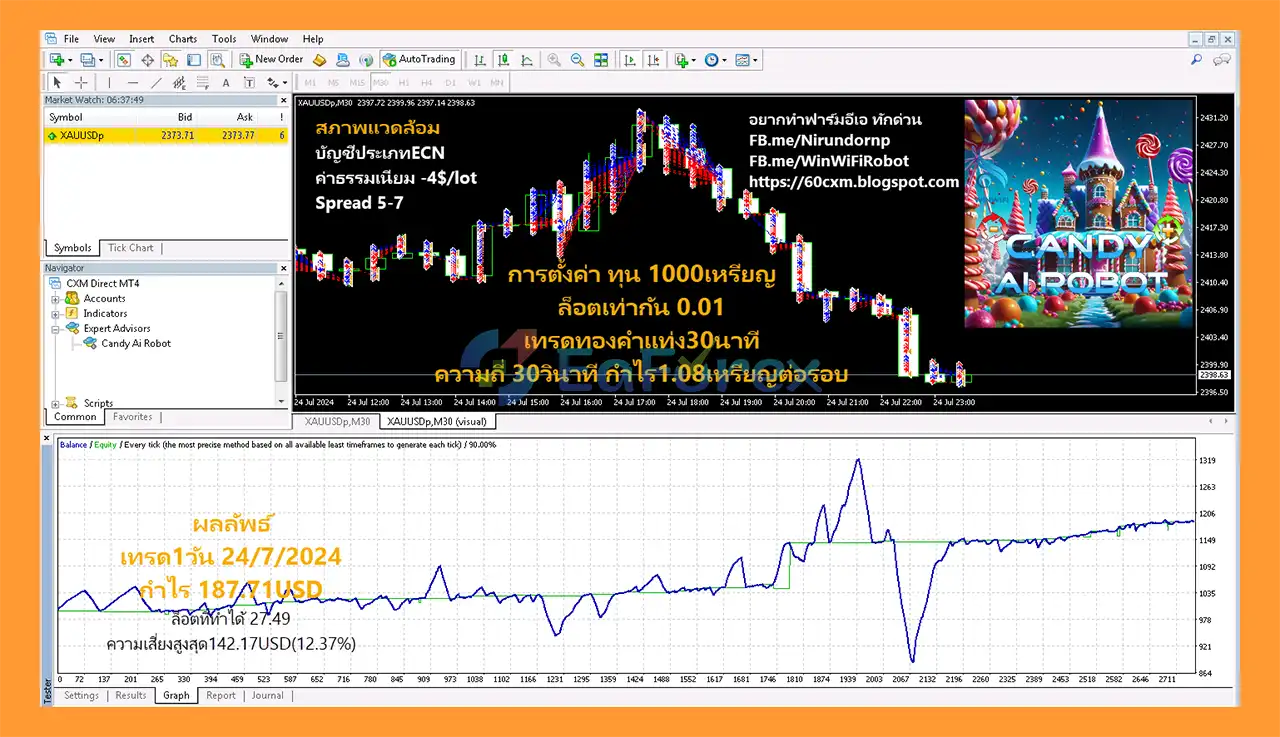Screen dimensions: 1280x737
Task: Select Candy Ai Robot in Navigator
Action: [x=135, y=343]
